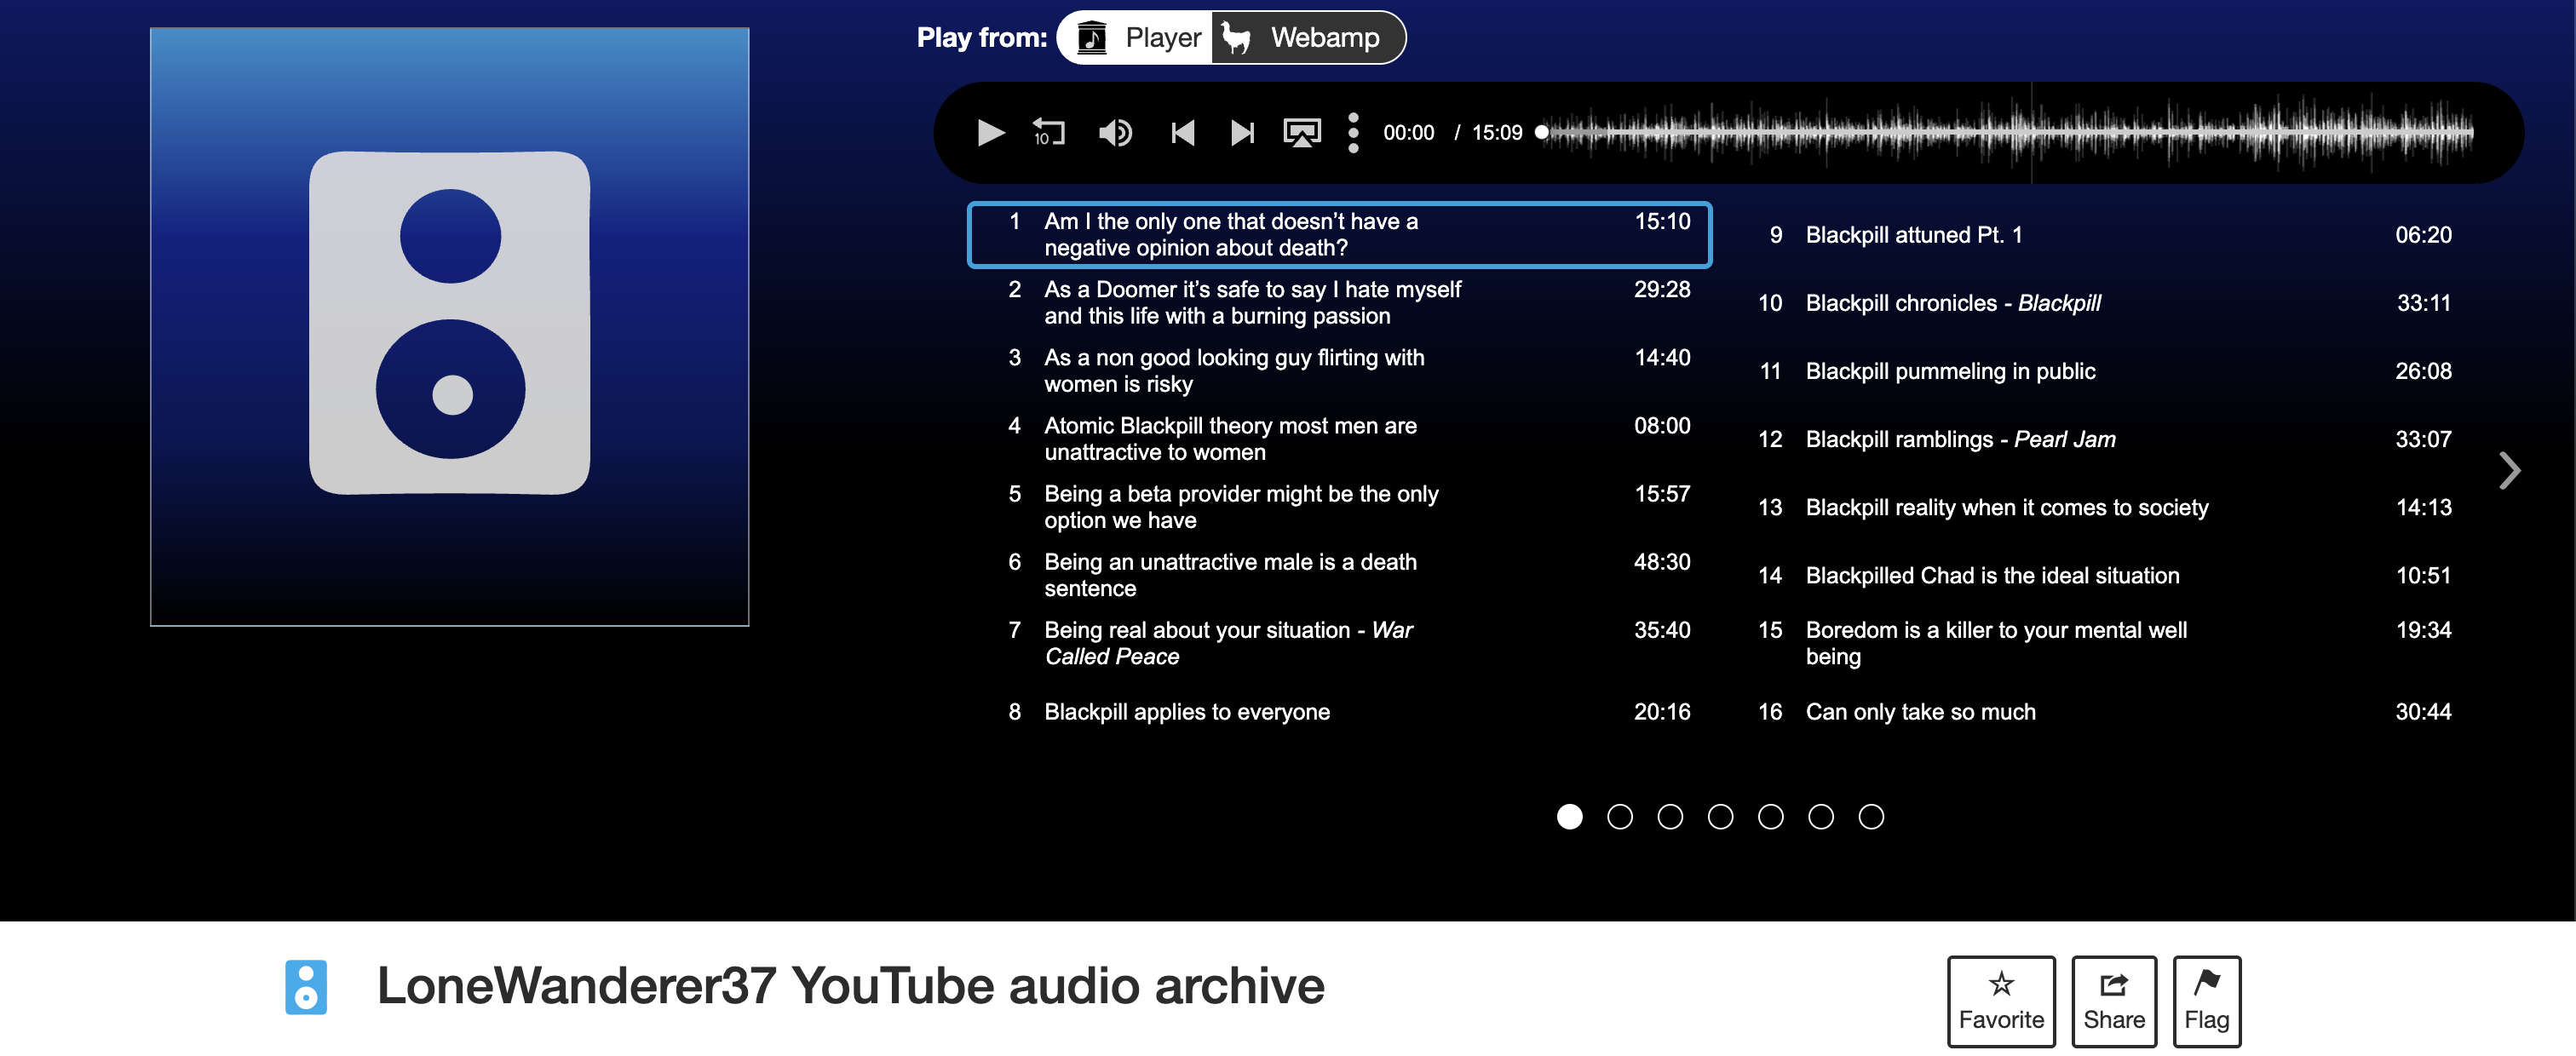The height and width of the screenshot is (1056, 2576).
Task: Select first playlist page dot
Action: click(1570, 817)
